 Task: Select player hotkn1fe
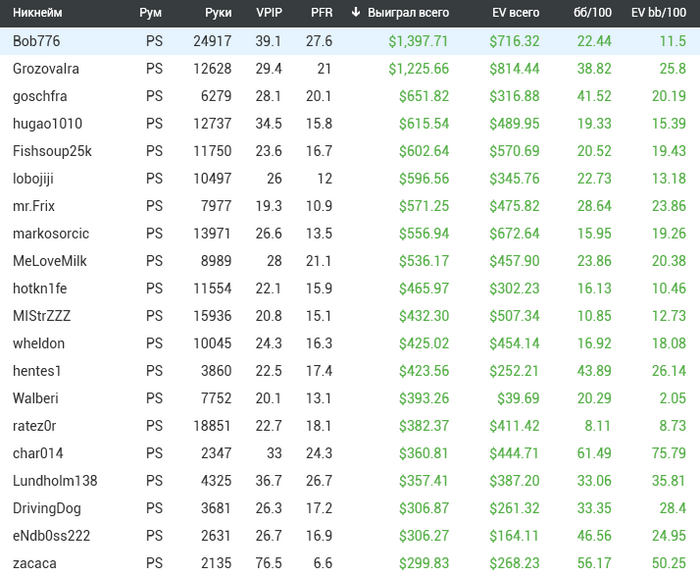40,288
